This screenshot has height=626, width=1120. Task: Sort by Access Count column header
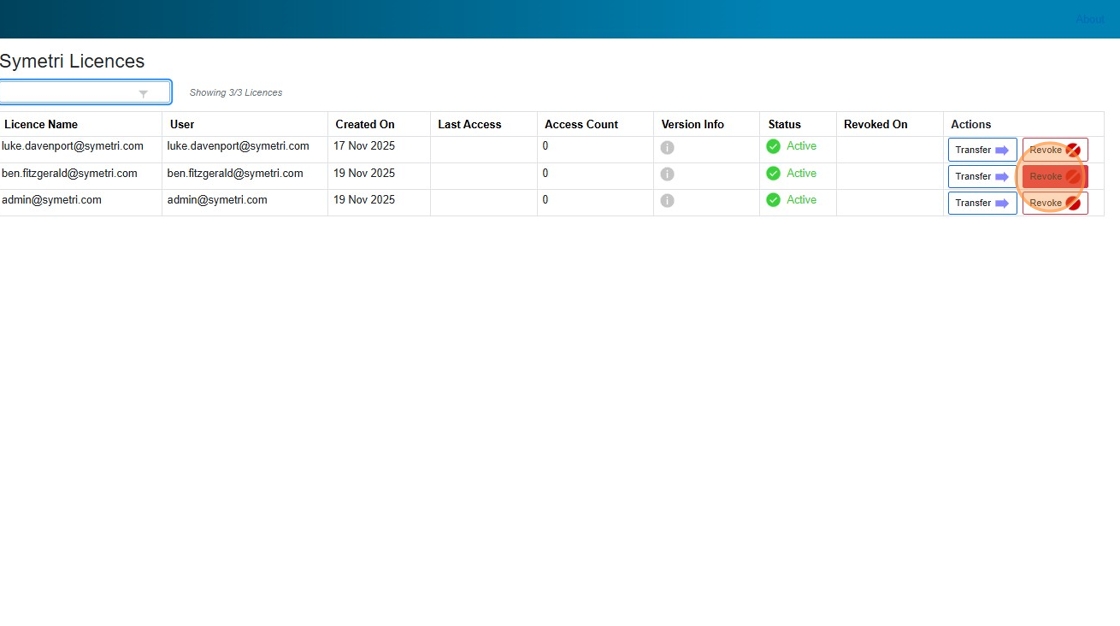[x=581, y=125]
